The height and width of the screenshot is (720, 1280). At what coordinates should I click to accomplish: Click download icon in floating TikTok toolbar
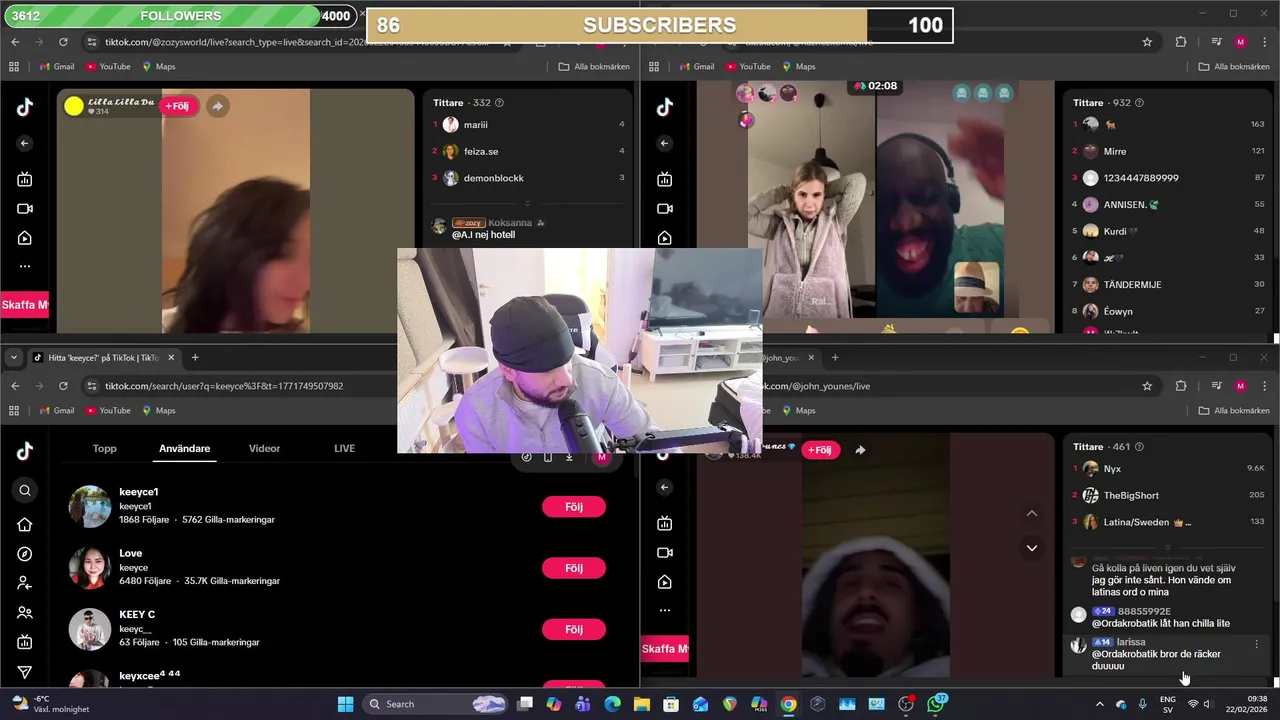[569, 457]
